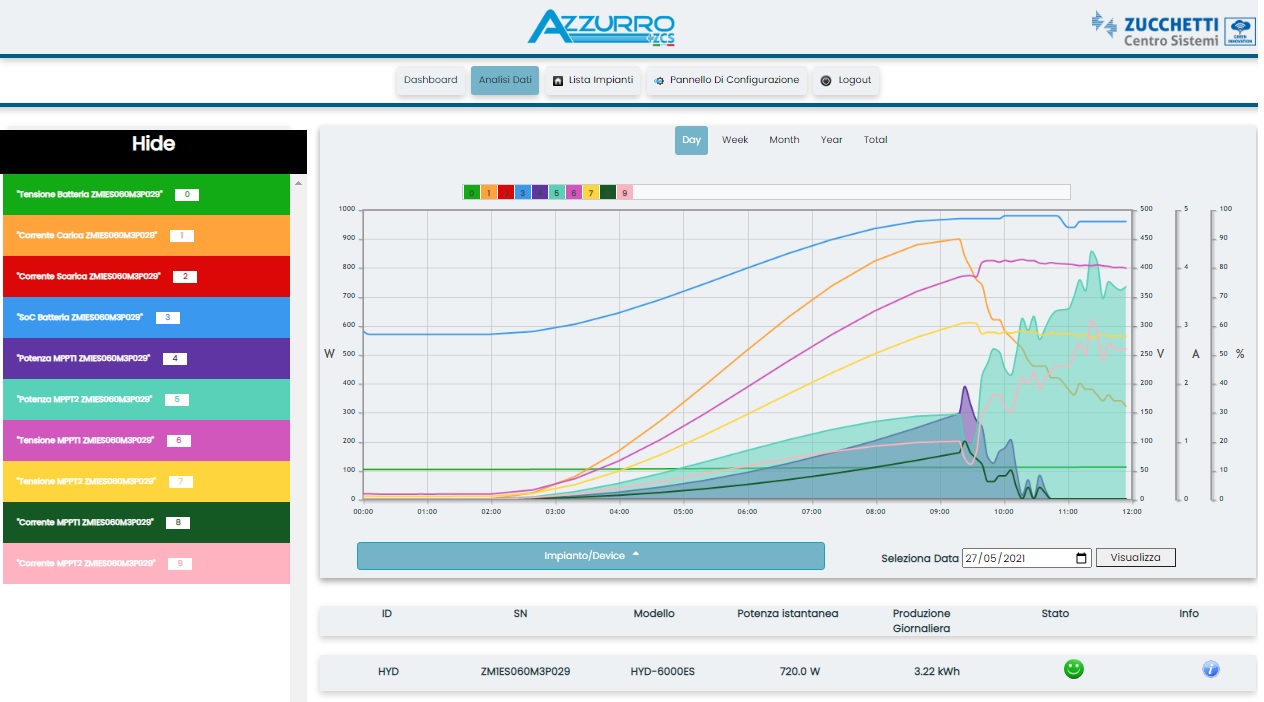This screenshot has width=1264, height=702.
Task: Select the Year chart tab
Action: click(x=831, y=140)
